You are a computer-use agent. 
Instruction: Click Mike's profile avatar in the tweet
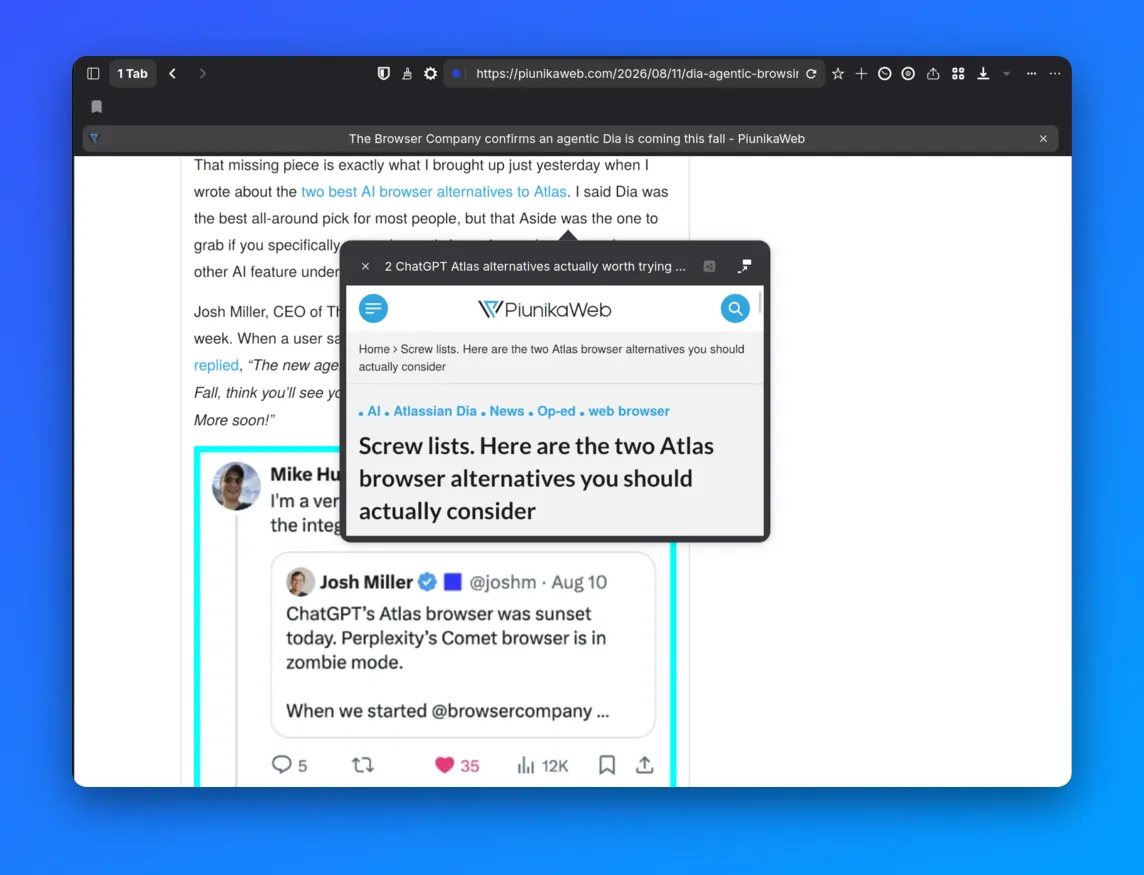click(x=236, y=486)
